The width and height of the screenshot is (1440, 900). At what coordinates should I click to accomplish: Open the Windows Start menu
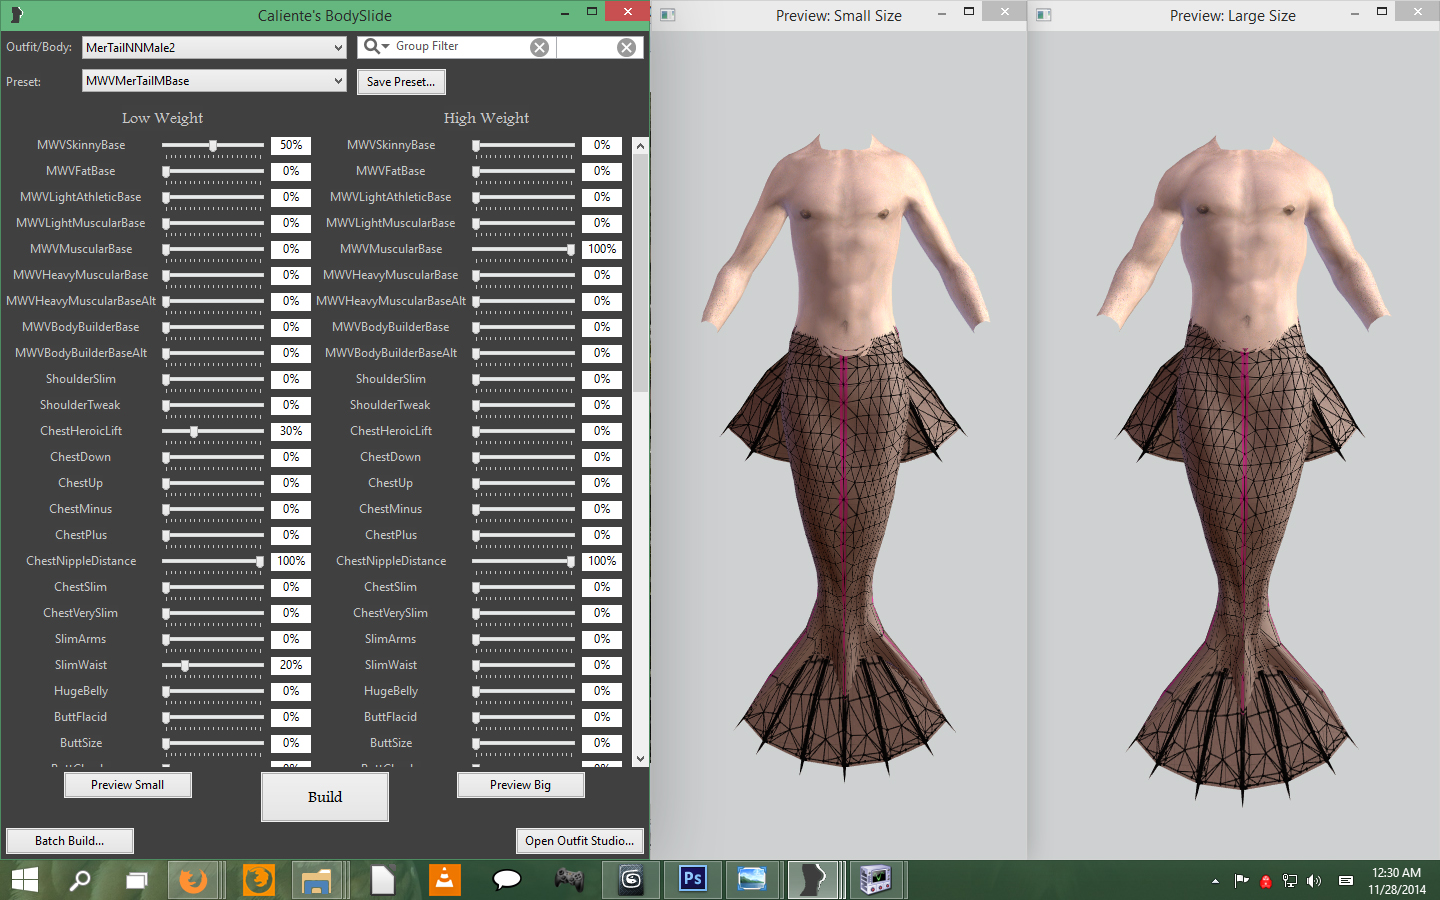tap(24, 880)
